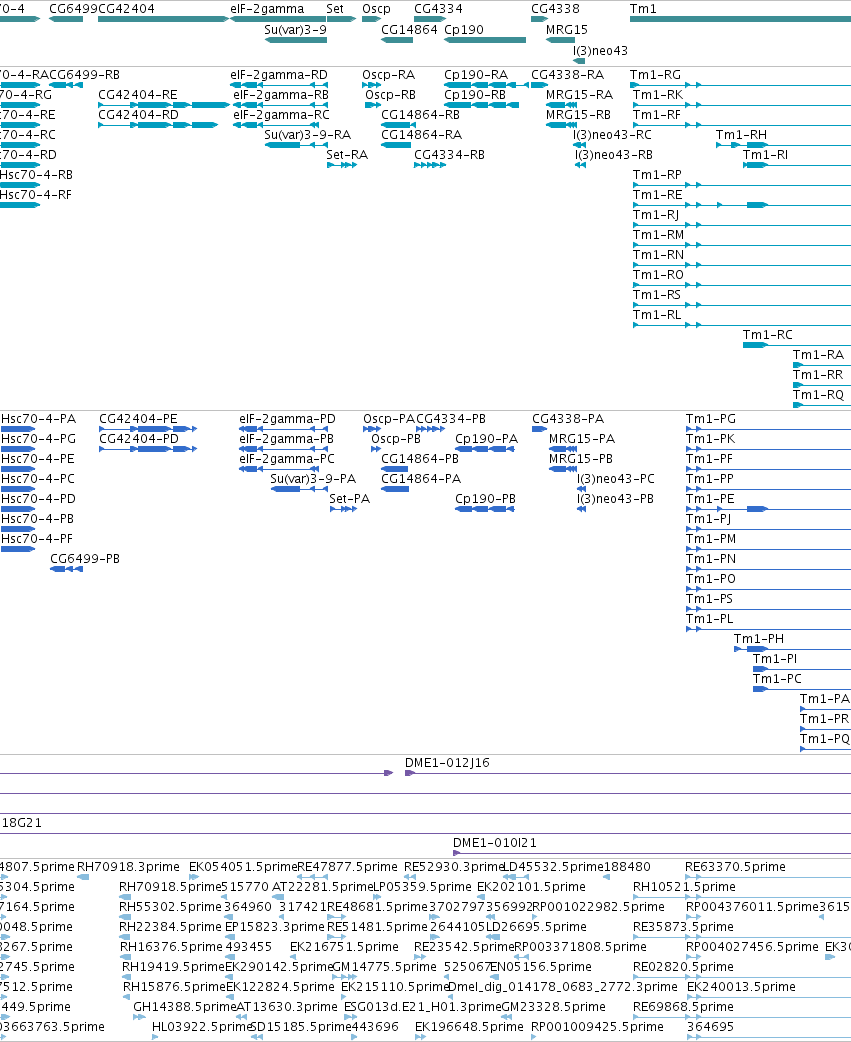851x1042 pixels.
Task: Click transcript CG4334-RB label
Action: pos(449,155)
